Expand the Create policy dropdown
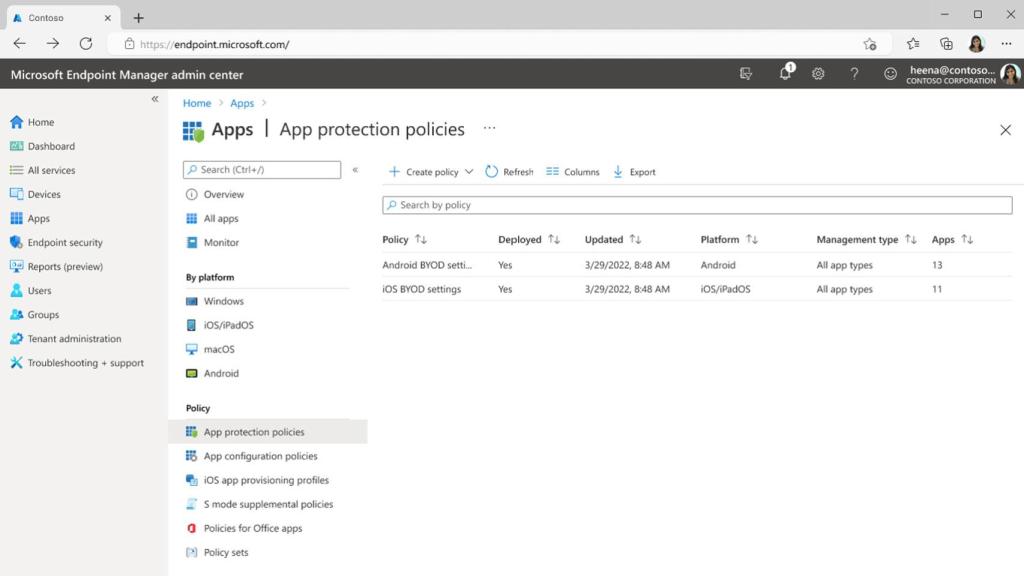Viewport: 1024px width, 576px height. click(430, 172)
